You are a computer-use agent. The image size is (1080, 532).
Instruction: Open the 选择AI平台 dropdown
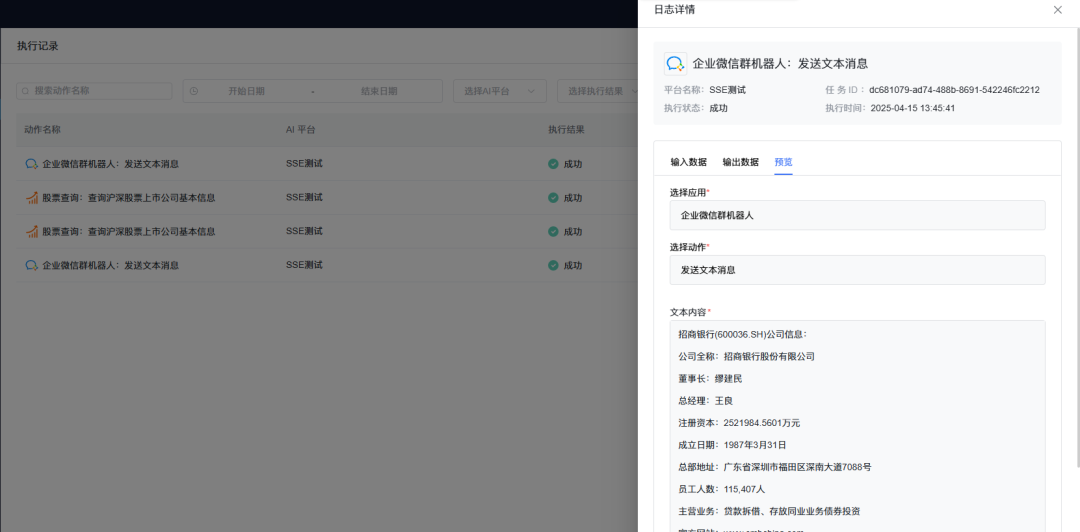tap(499, 91)
